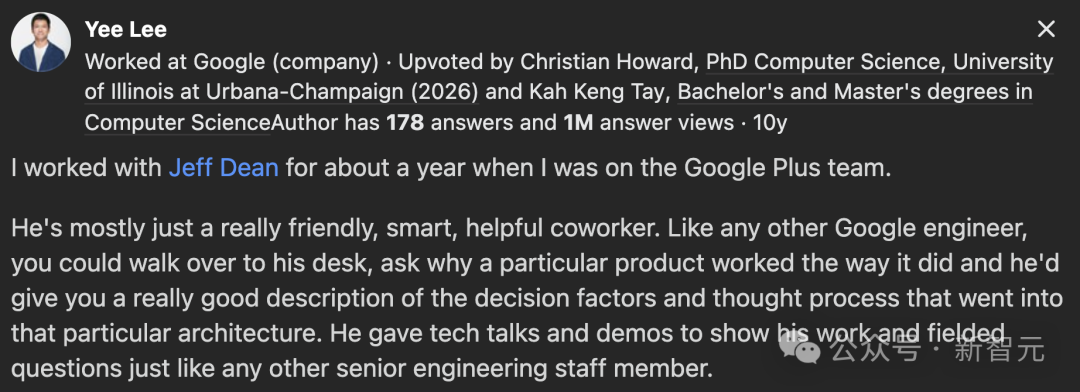Open the Yee Lee author name
The image size is (1080, 392).
tap(126, 30)
